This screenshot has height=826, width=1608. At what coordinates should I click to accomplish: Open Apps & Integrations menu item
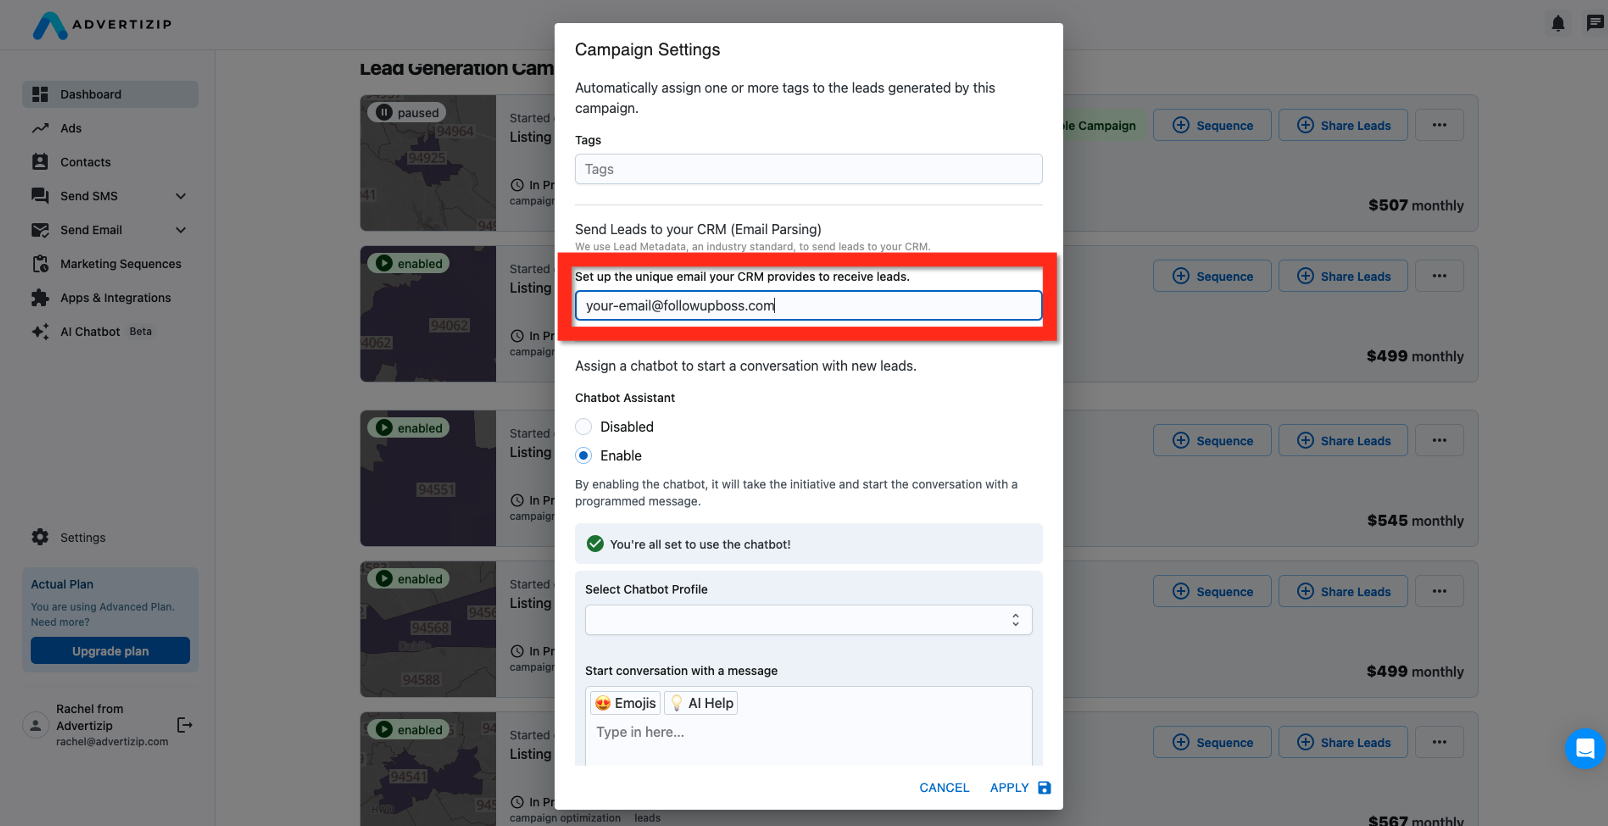115,298
